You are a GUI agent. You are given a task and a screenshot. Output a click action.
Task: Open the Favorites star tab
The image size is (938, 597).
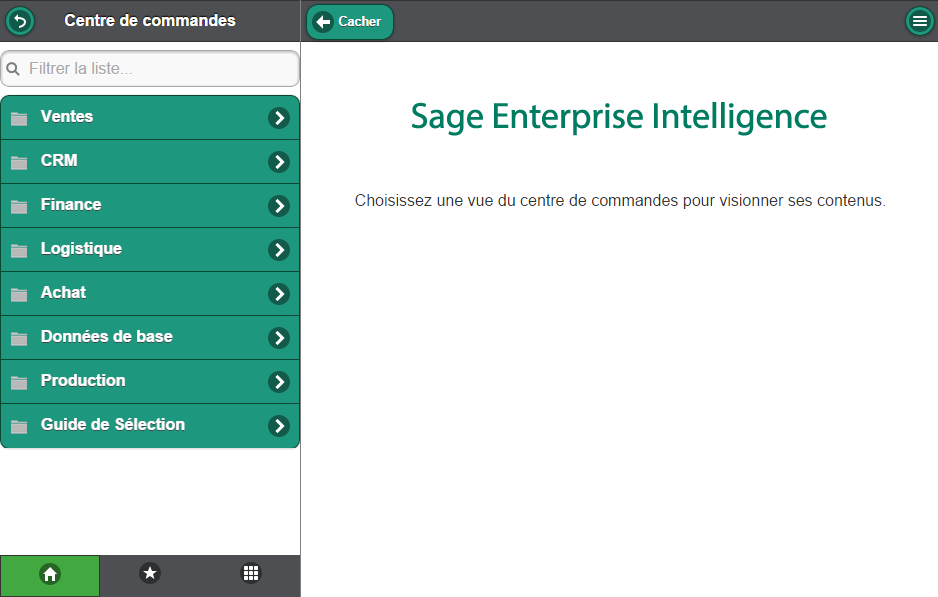pyautogui.click(x=150, y=574)
